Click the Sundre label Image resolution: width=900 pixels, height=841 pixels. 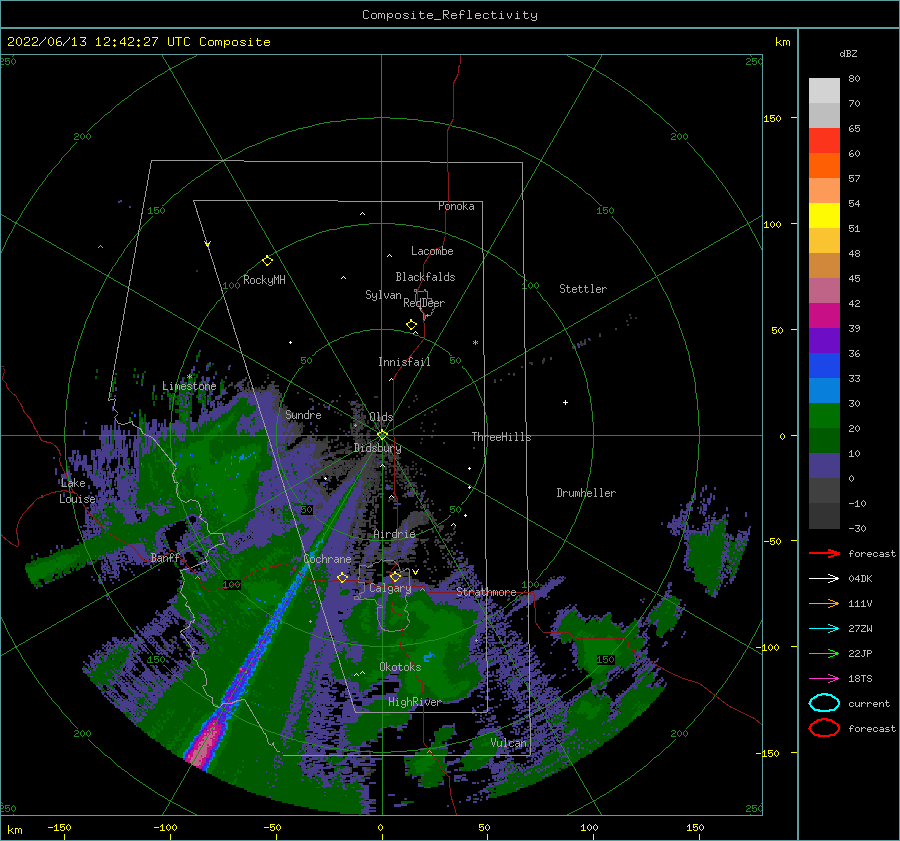pyautogui.click(x=303, y=414)
